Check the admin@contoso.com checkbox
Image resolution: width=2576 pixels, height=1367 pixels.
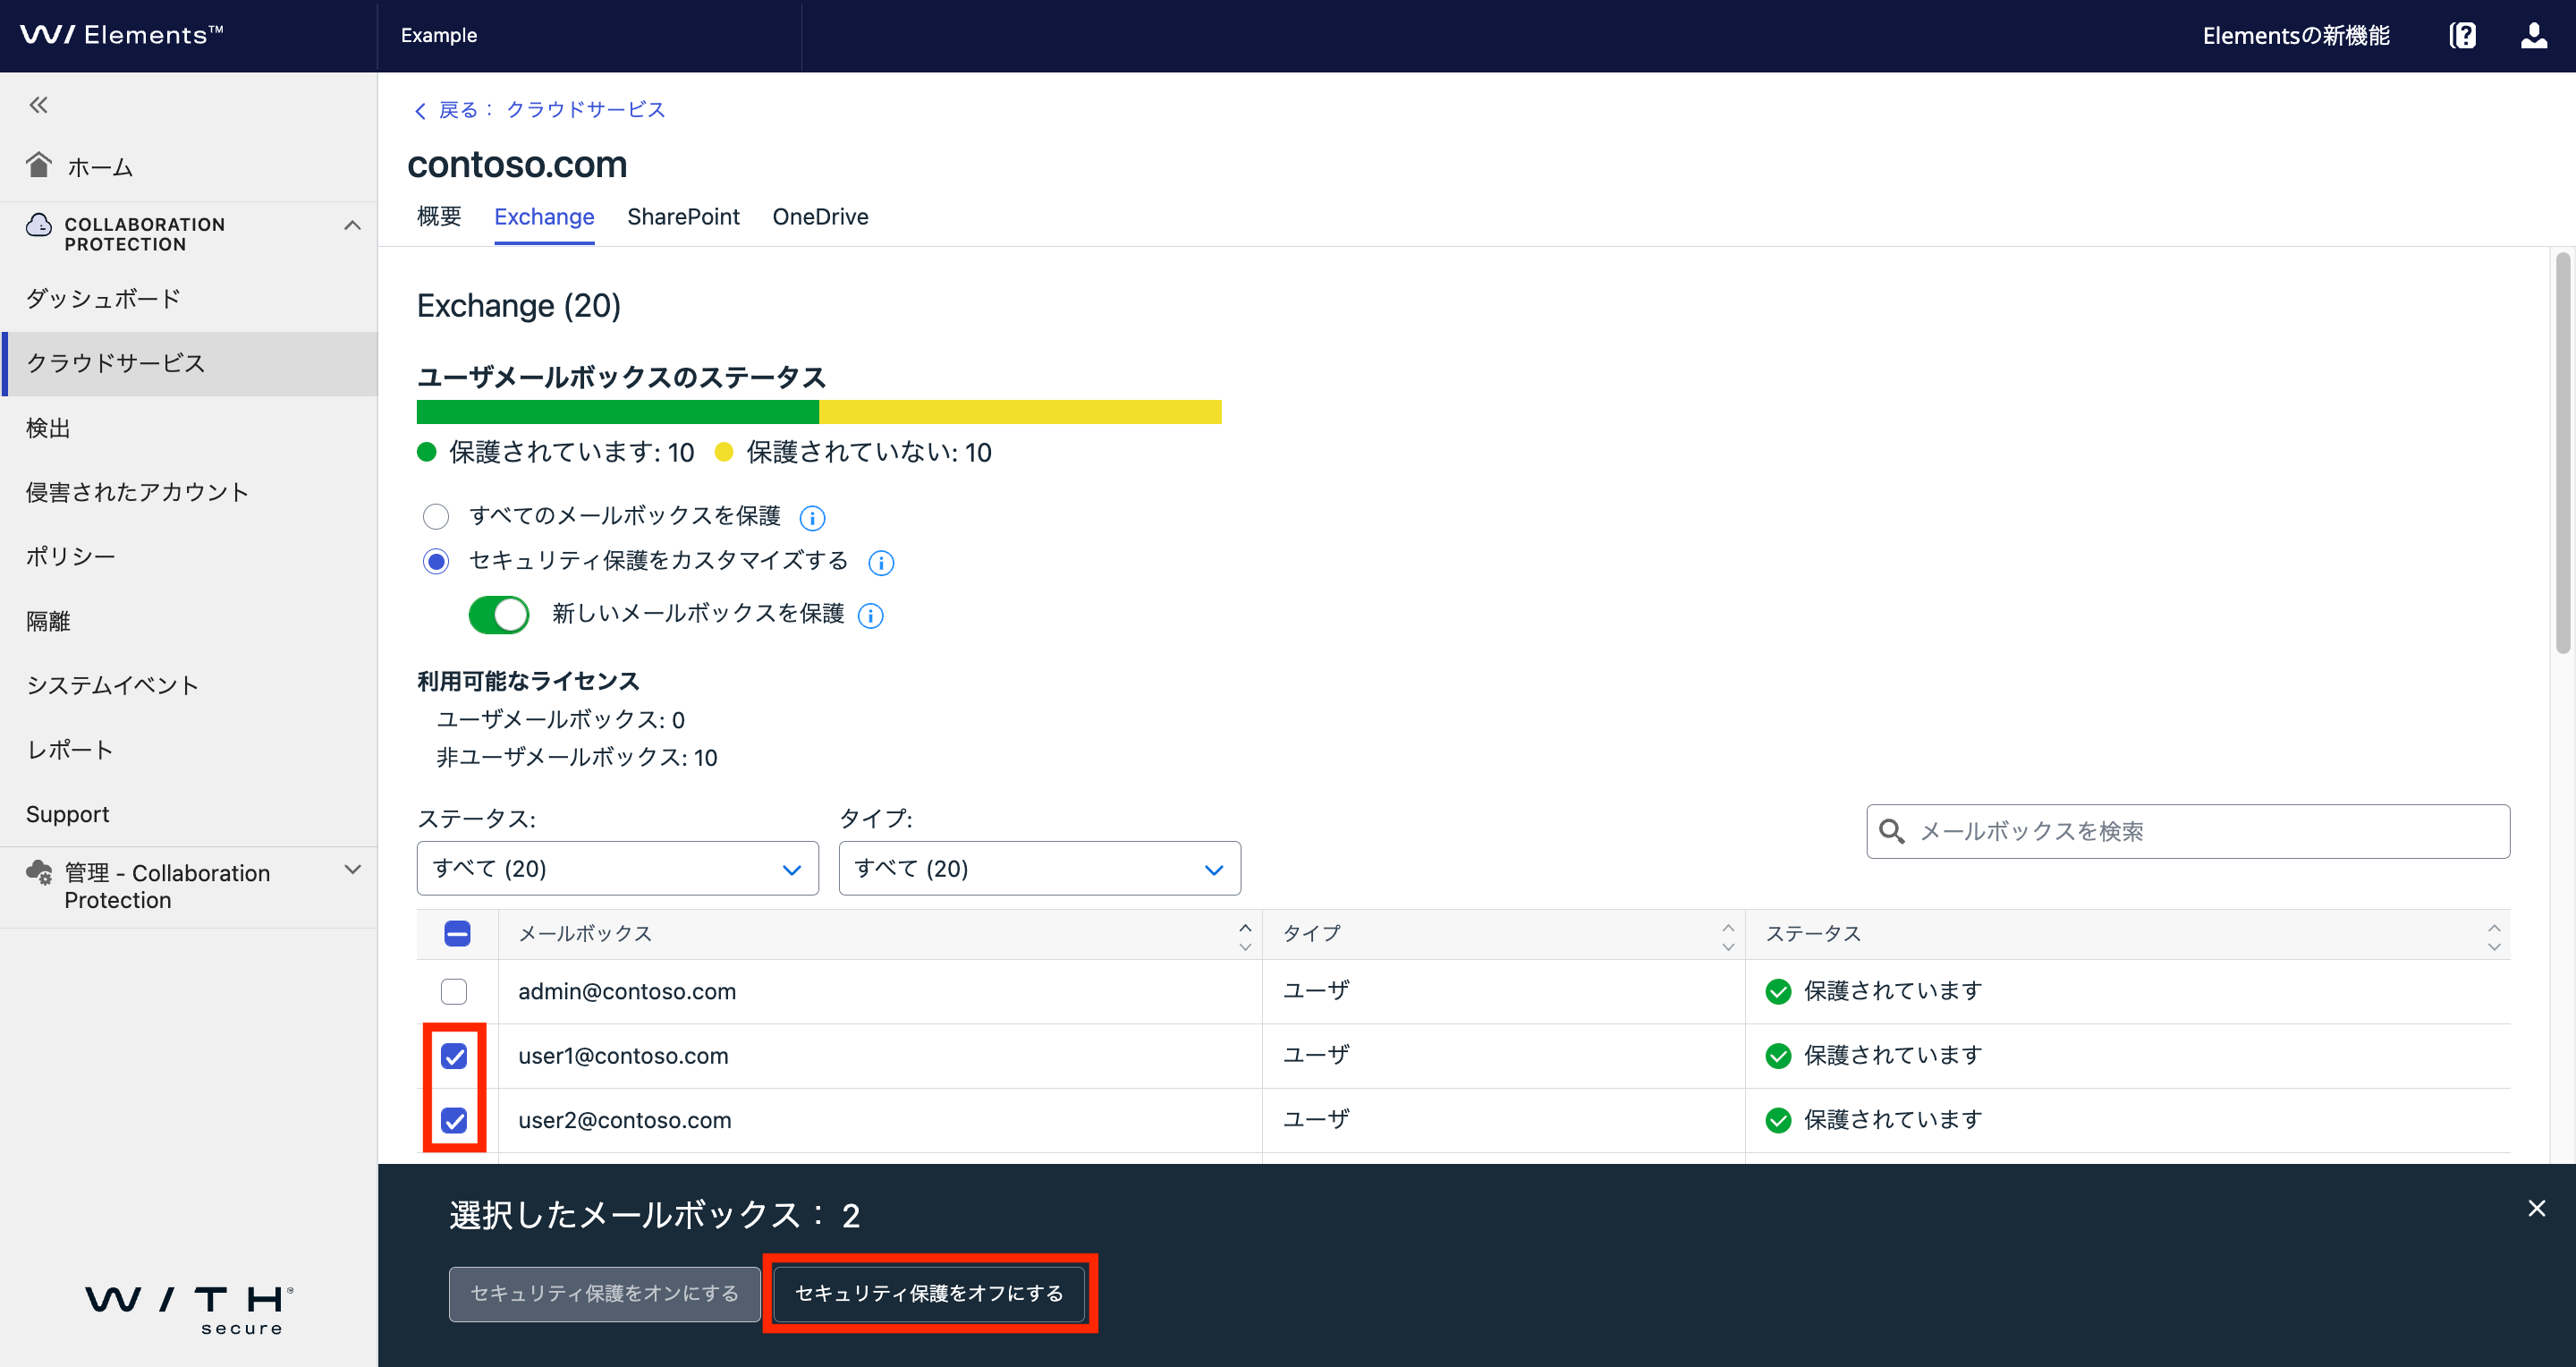(454, 992)
